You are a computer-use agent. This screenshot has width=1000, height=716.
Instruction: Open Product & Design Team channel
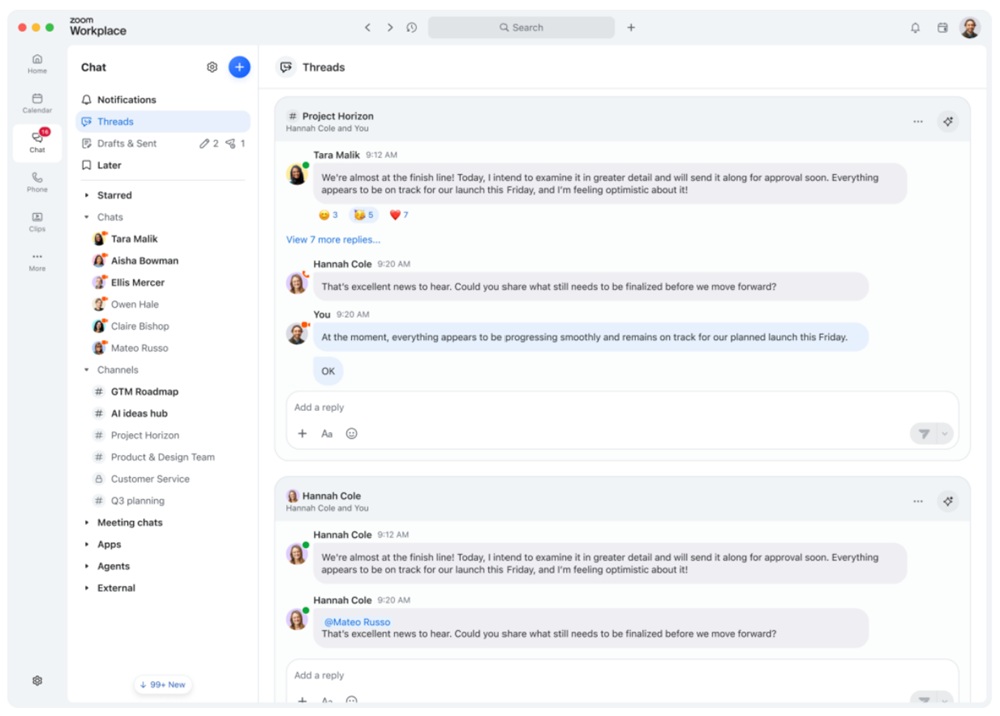click(163, 457)
